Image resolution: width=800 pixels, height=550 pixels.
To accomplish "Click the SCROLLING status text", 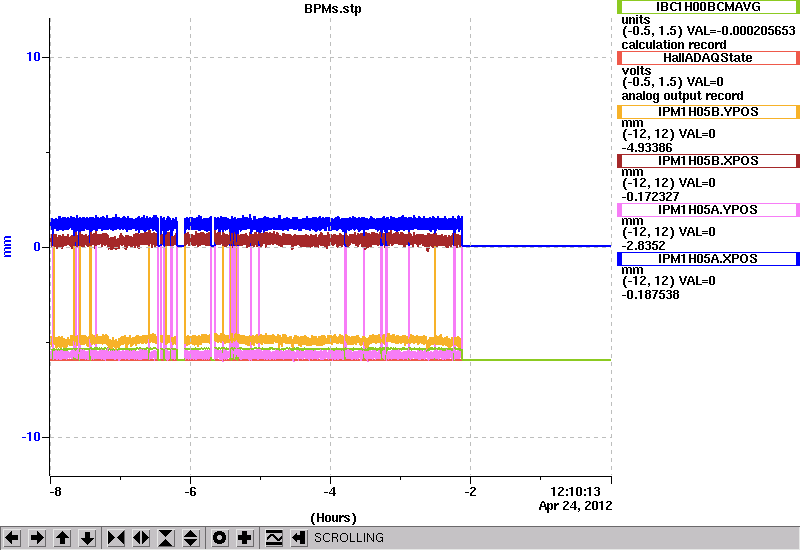I will [349, 538].
